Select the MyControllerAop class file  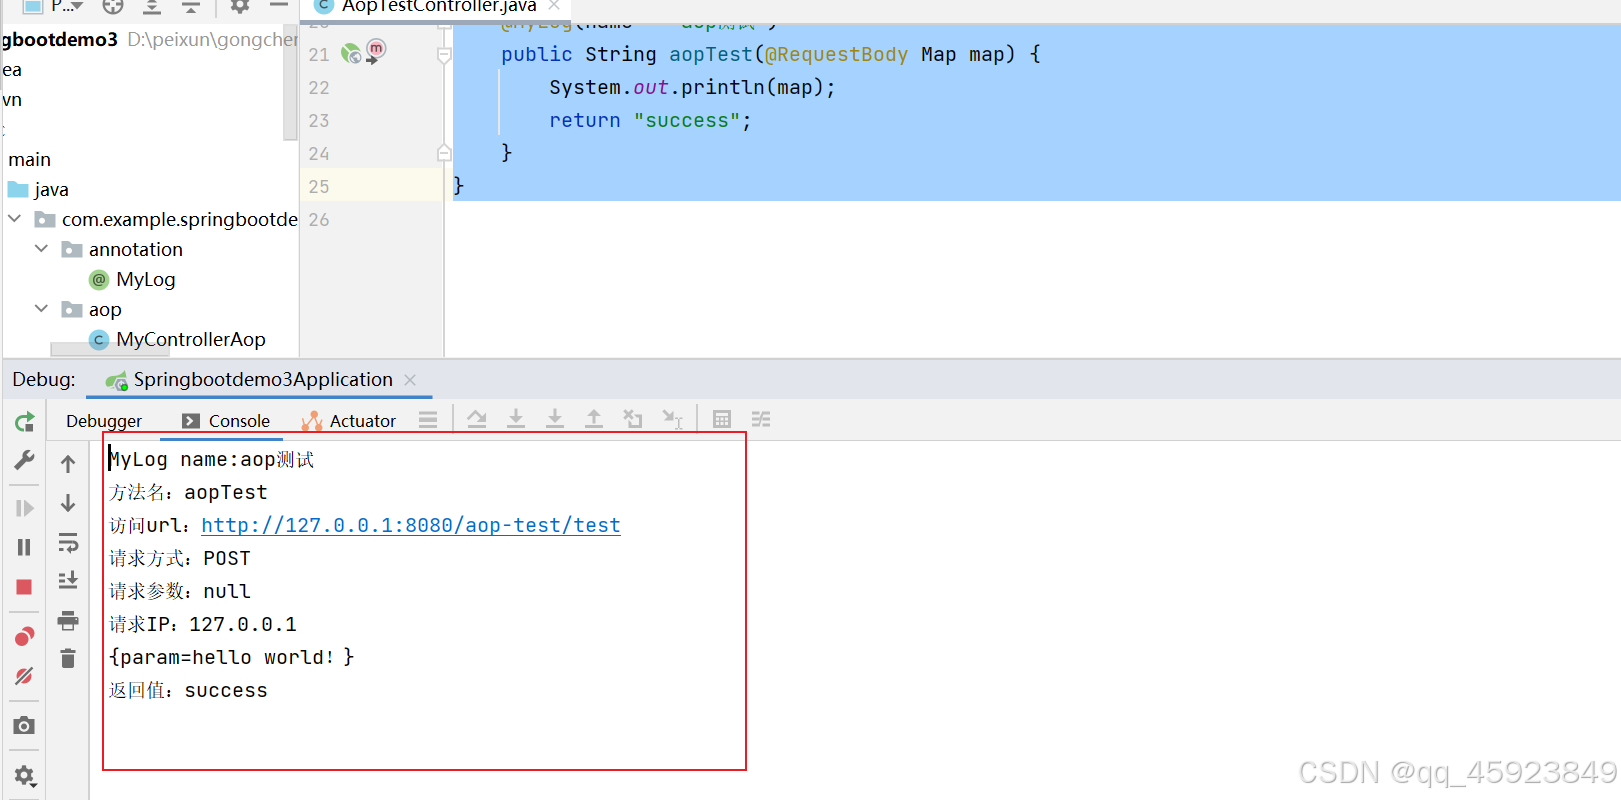tap(190, 339)
